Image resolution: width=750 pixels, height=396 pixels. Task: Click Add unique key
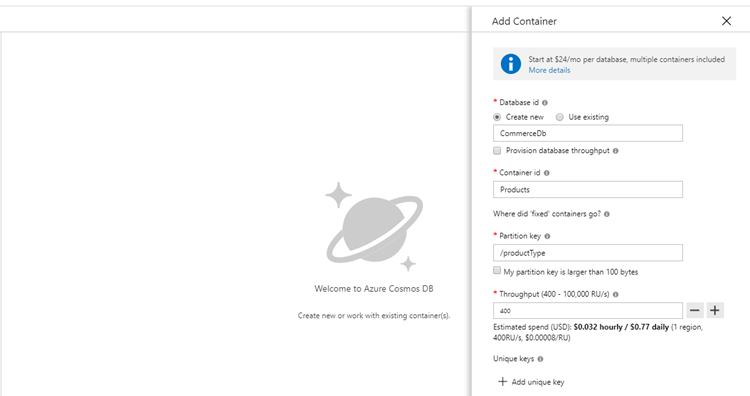[x=531, y=382]
